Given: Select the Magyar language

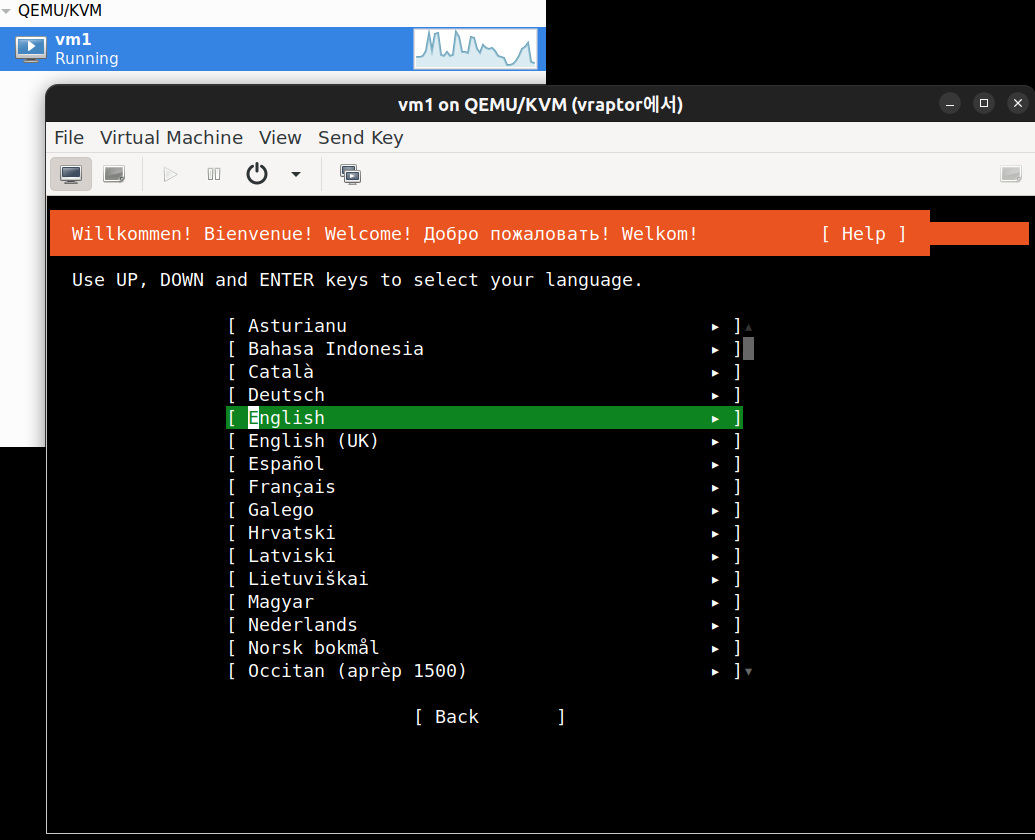Looking at the screenshot, I should [x=484, y=602].
